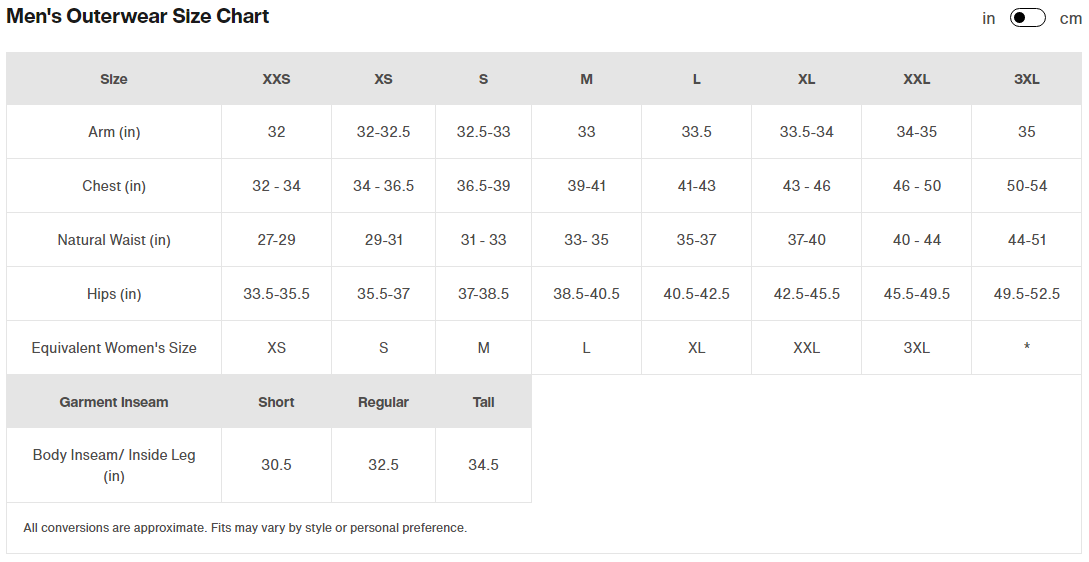Click the Garment Inseam header cell

point(114,402)
